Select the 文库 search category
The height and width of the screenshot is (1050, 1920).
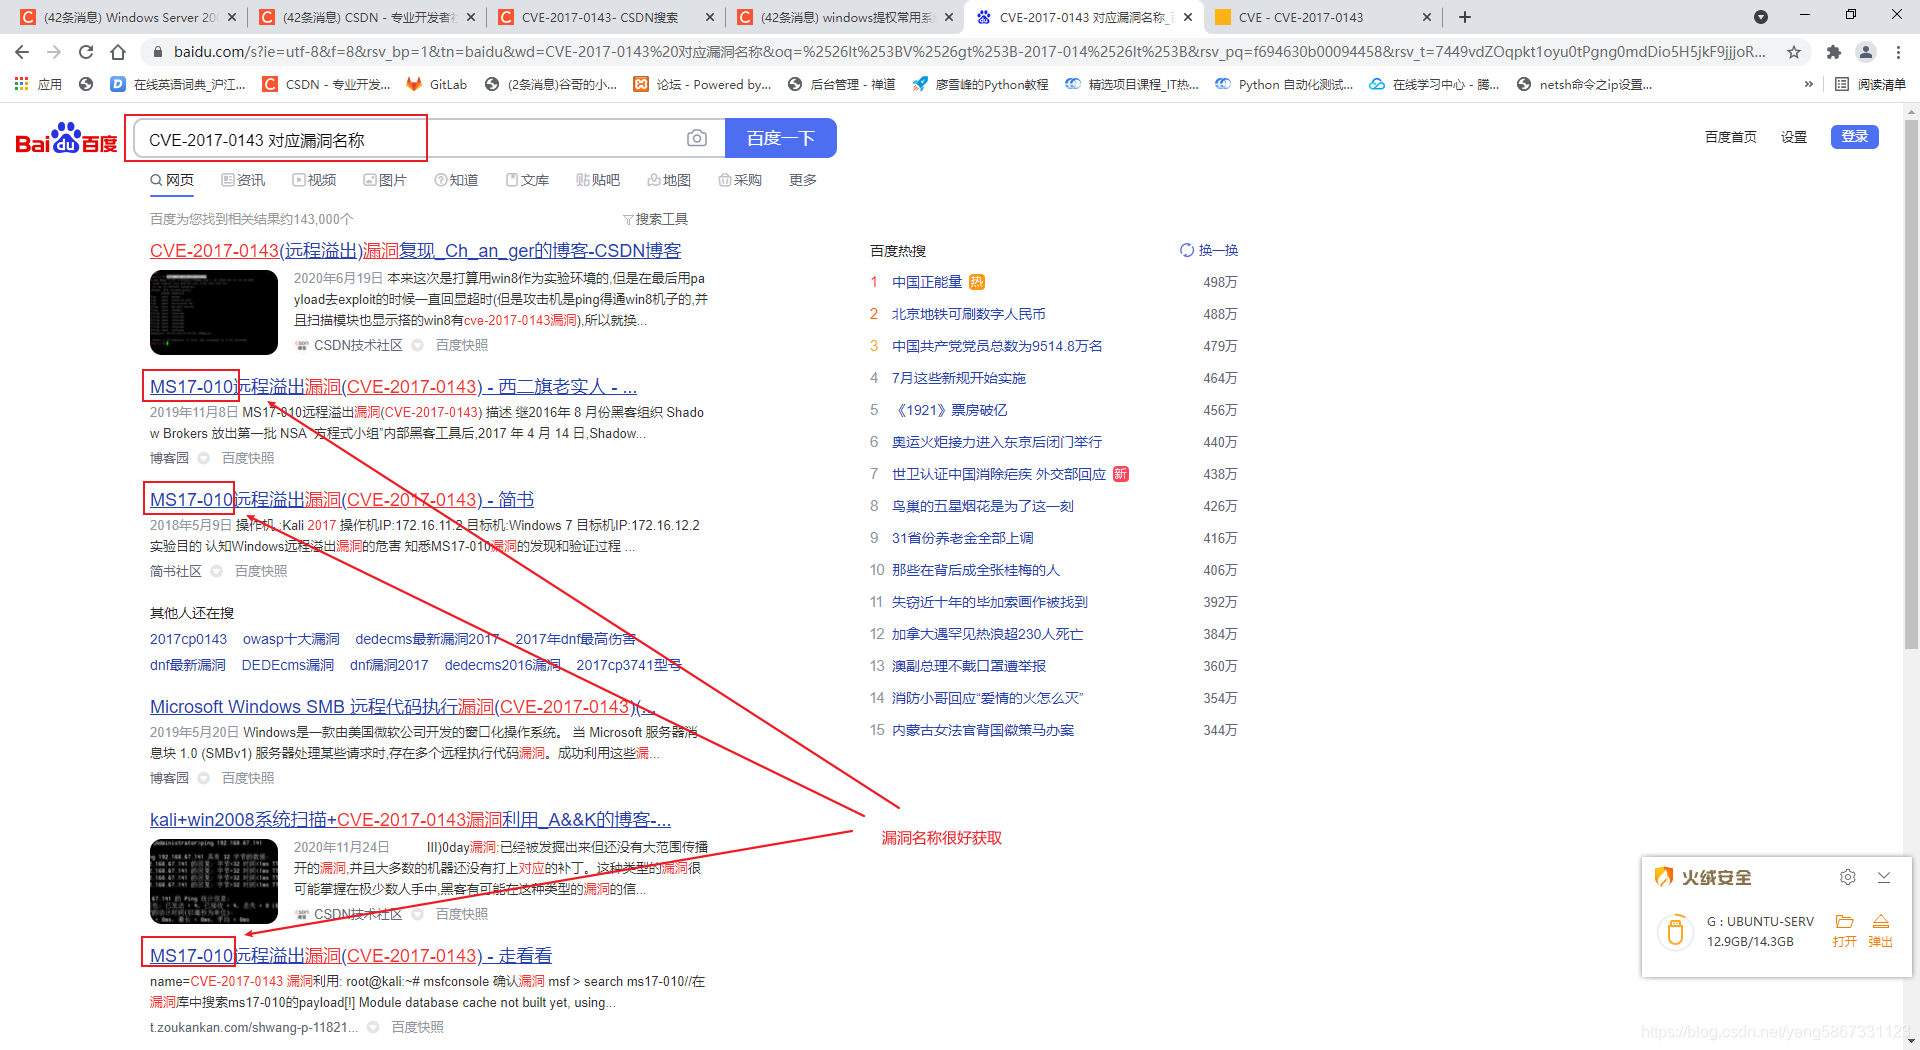point(527,180)
